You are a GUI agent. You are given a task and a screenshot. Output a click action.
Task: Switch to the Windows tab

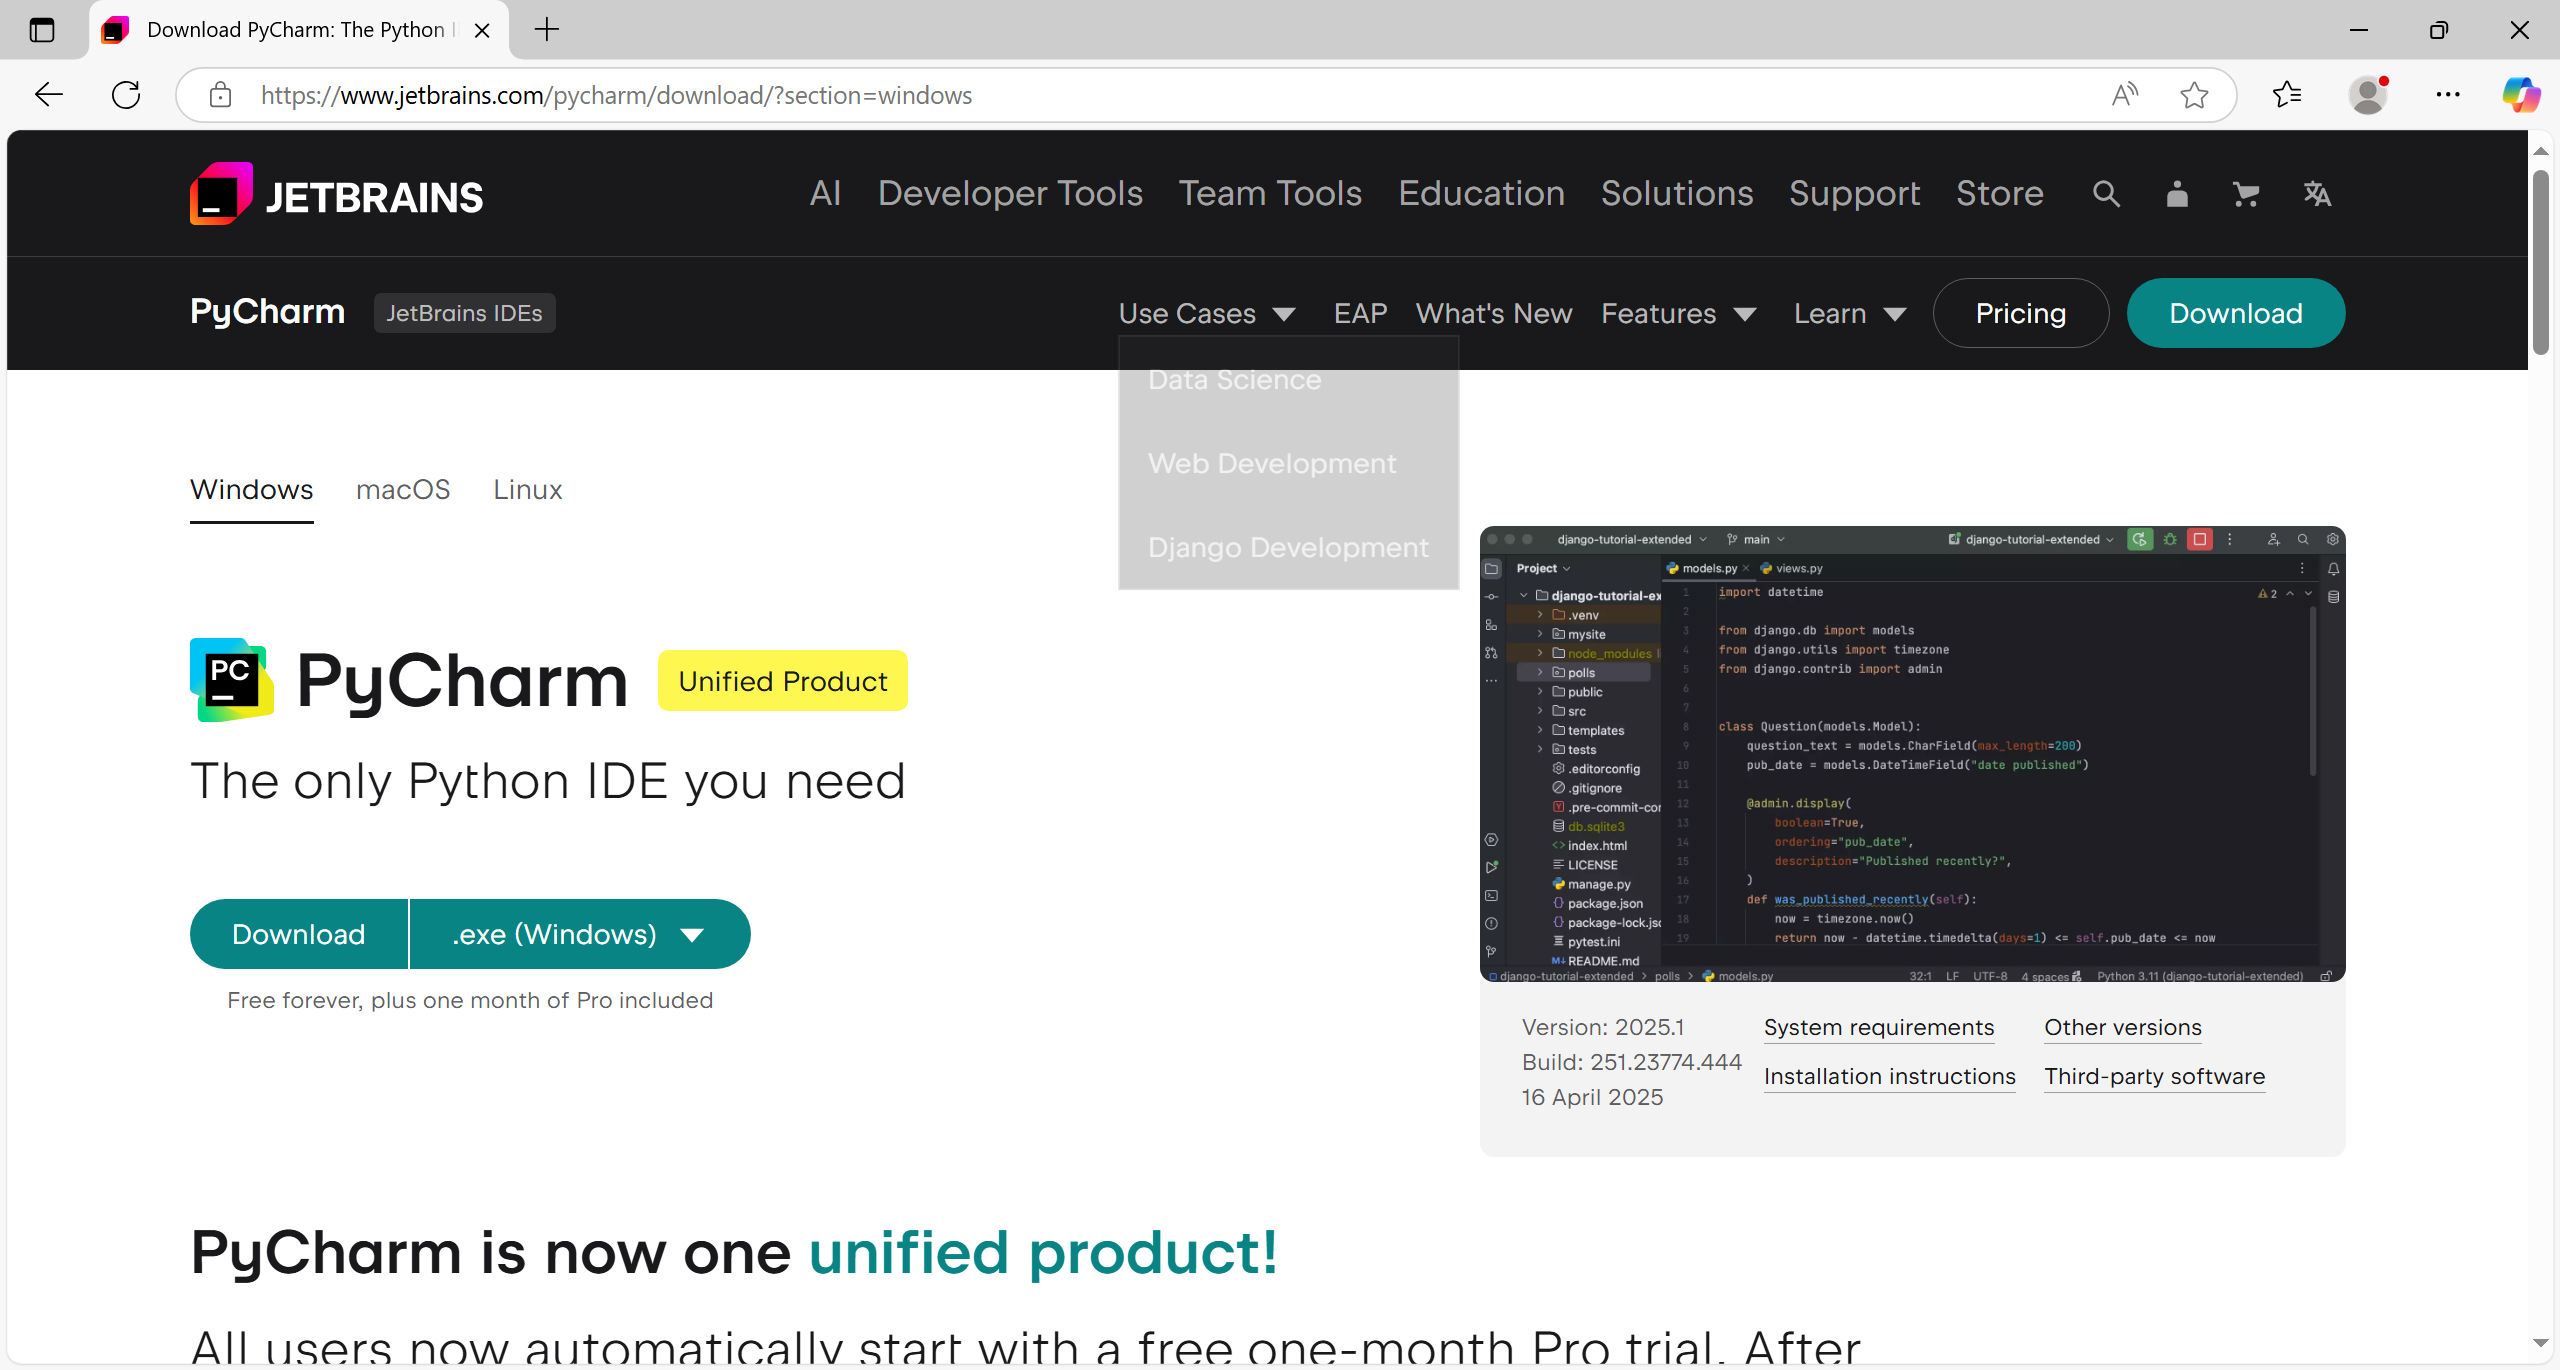(252, 490)
